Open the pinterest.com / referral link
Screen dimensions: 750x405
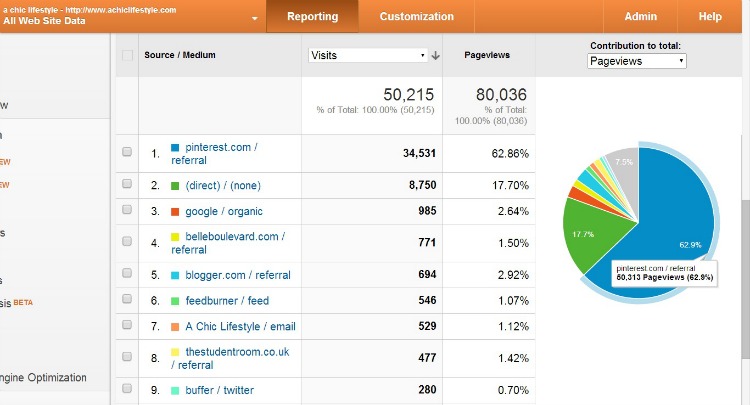[x=214, y=153]
